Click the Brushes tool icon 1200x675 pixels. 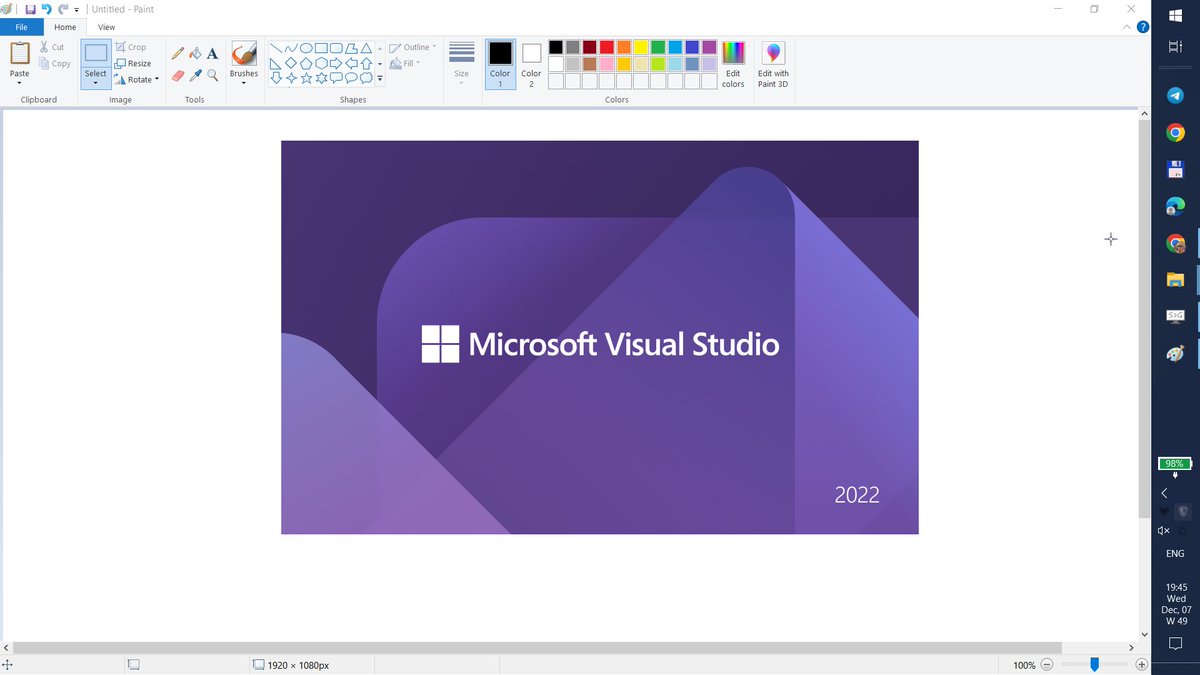point(244,53)
